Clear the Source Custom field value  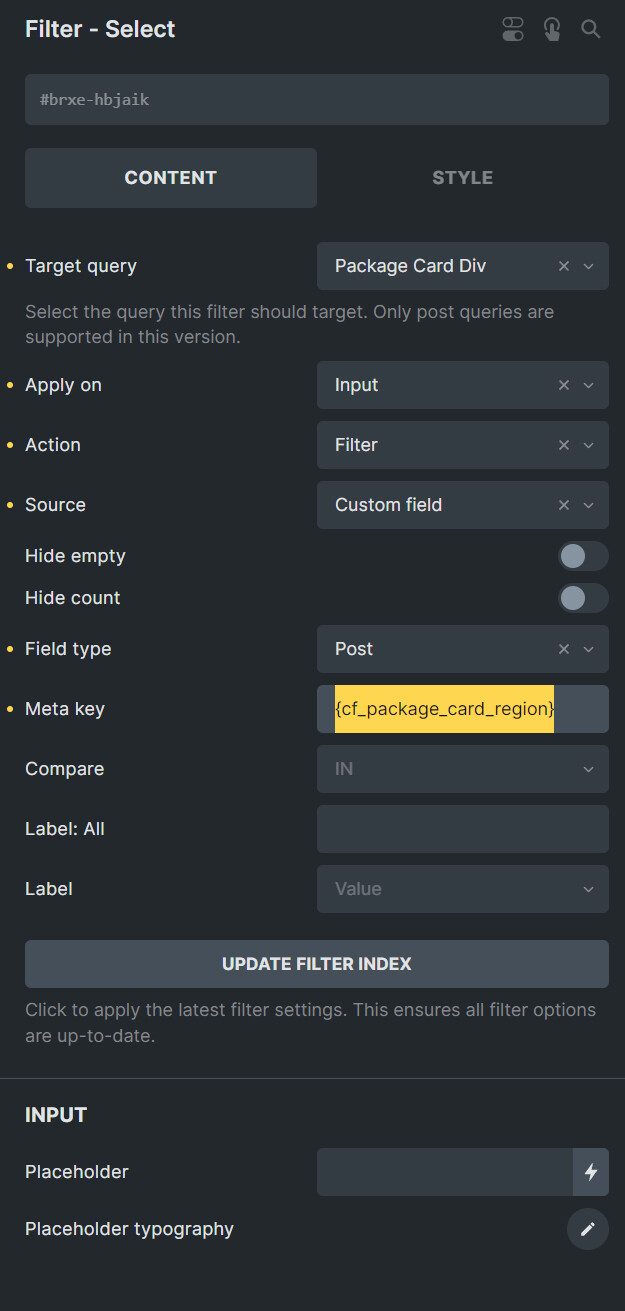point(564,505)
